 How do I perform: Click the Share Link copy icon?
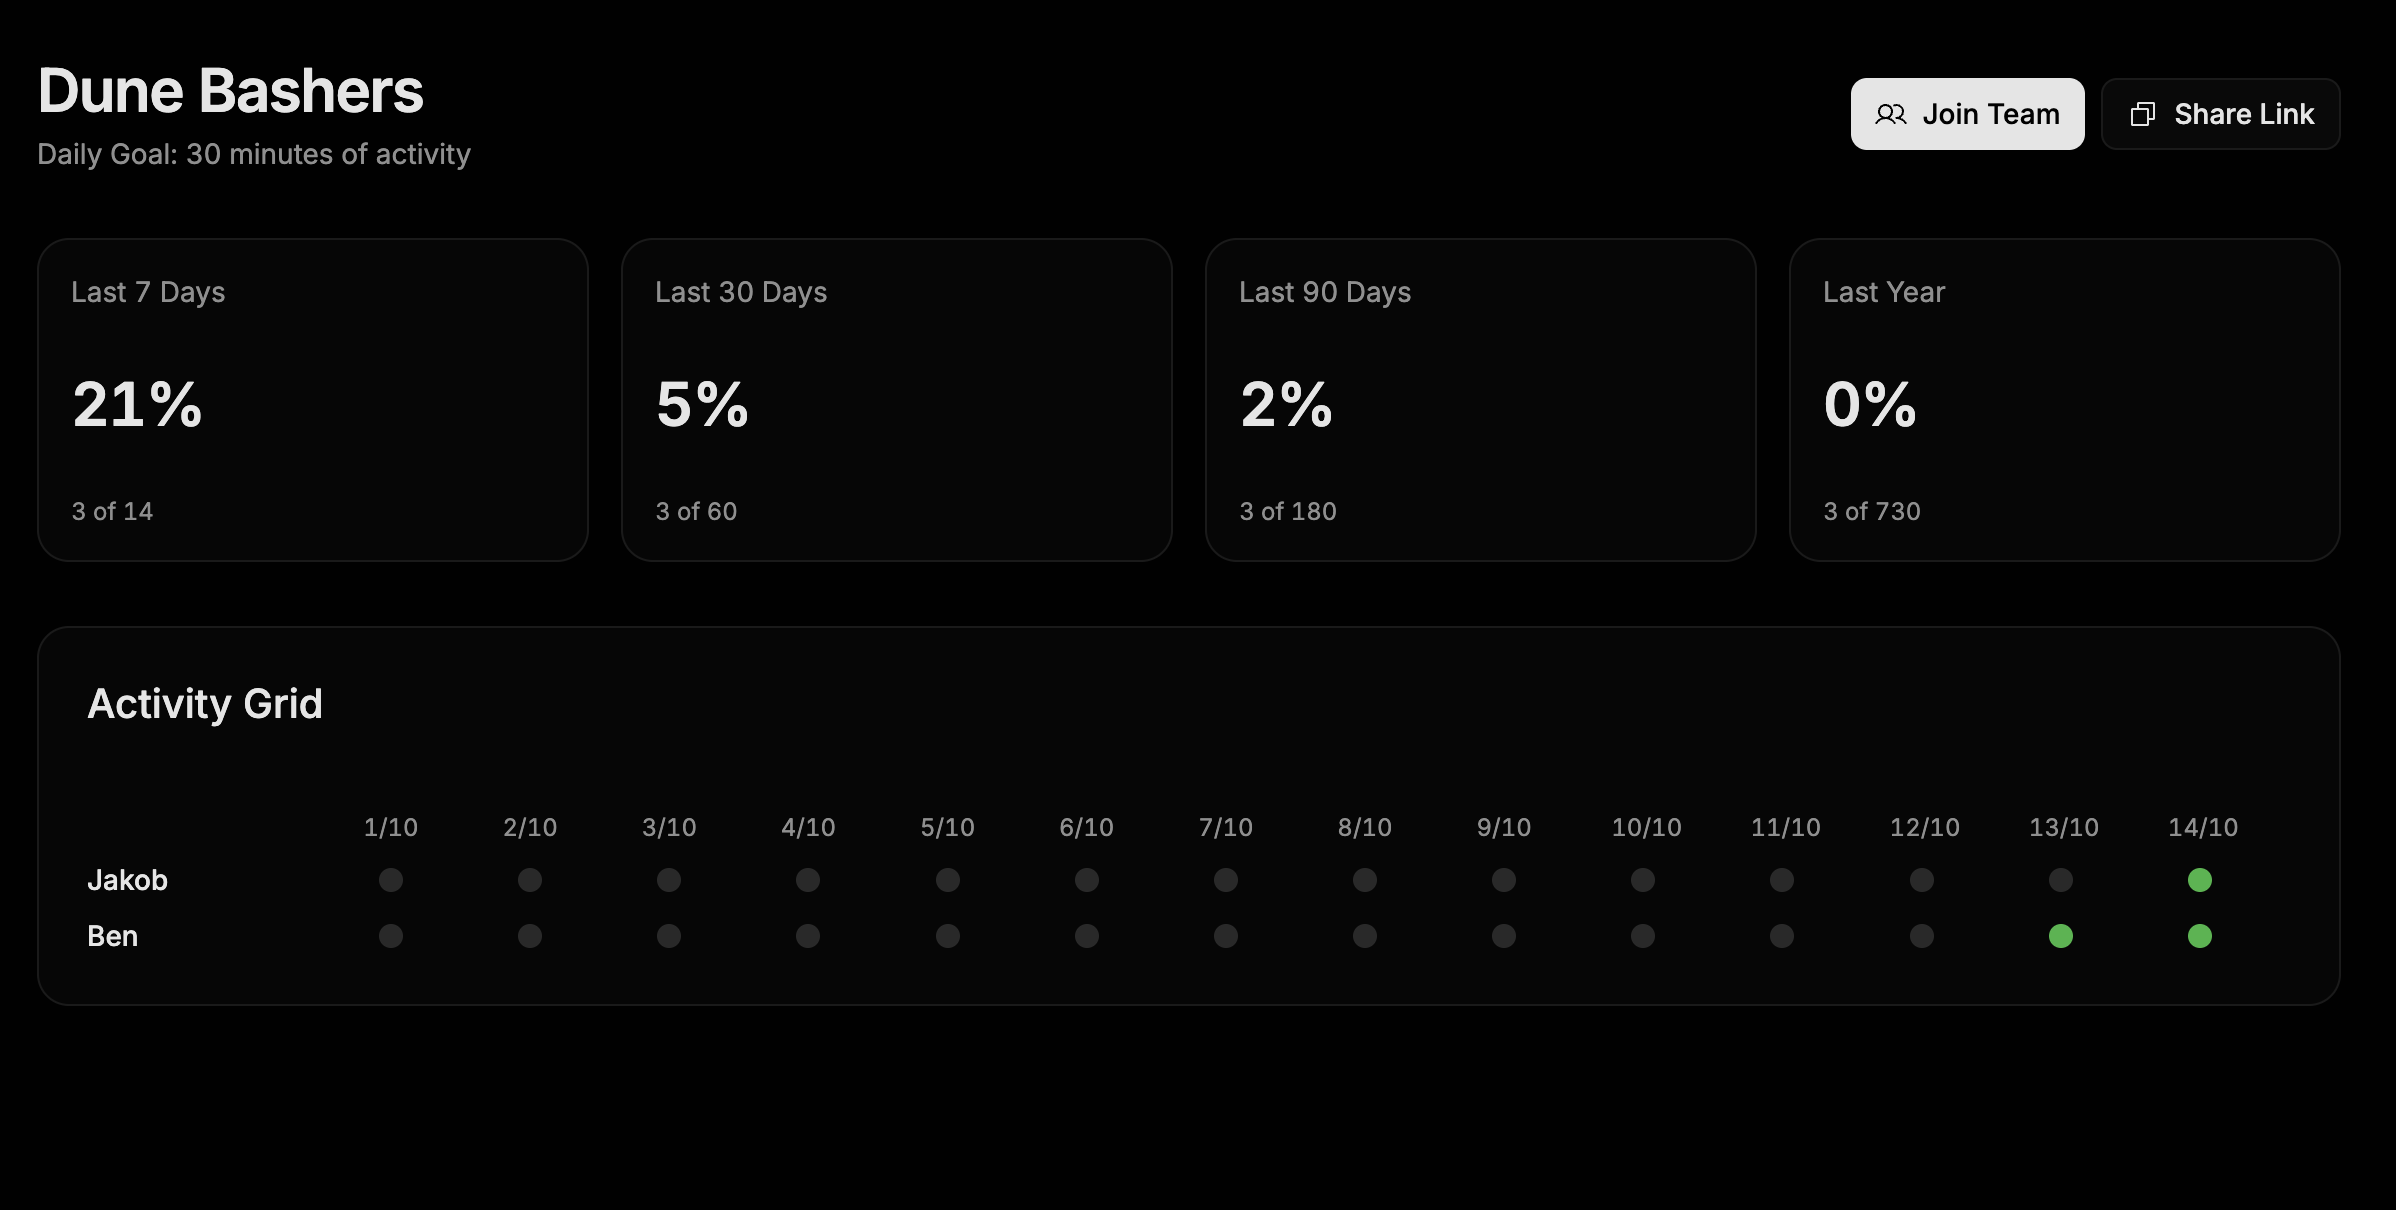[2142, 115]
